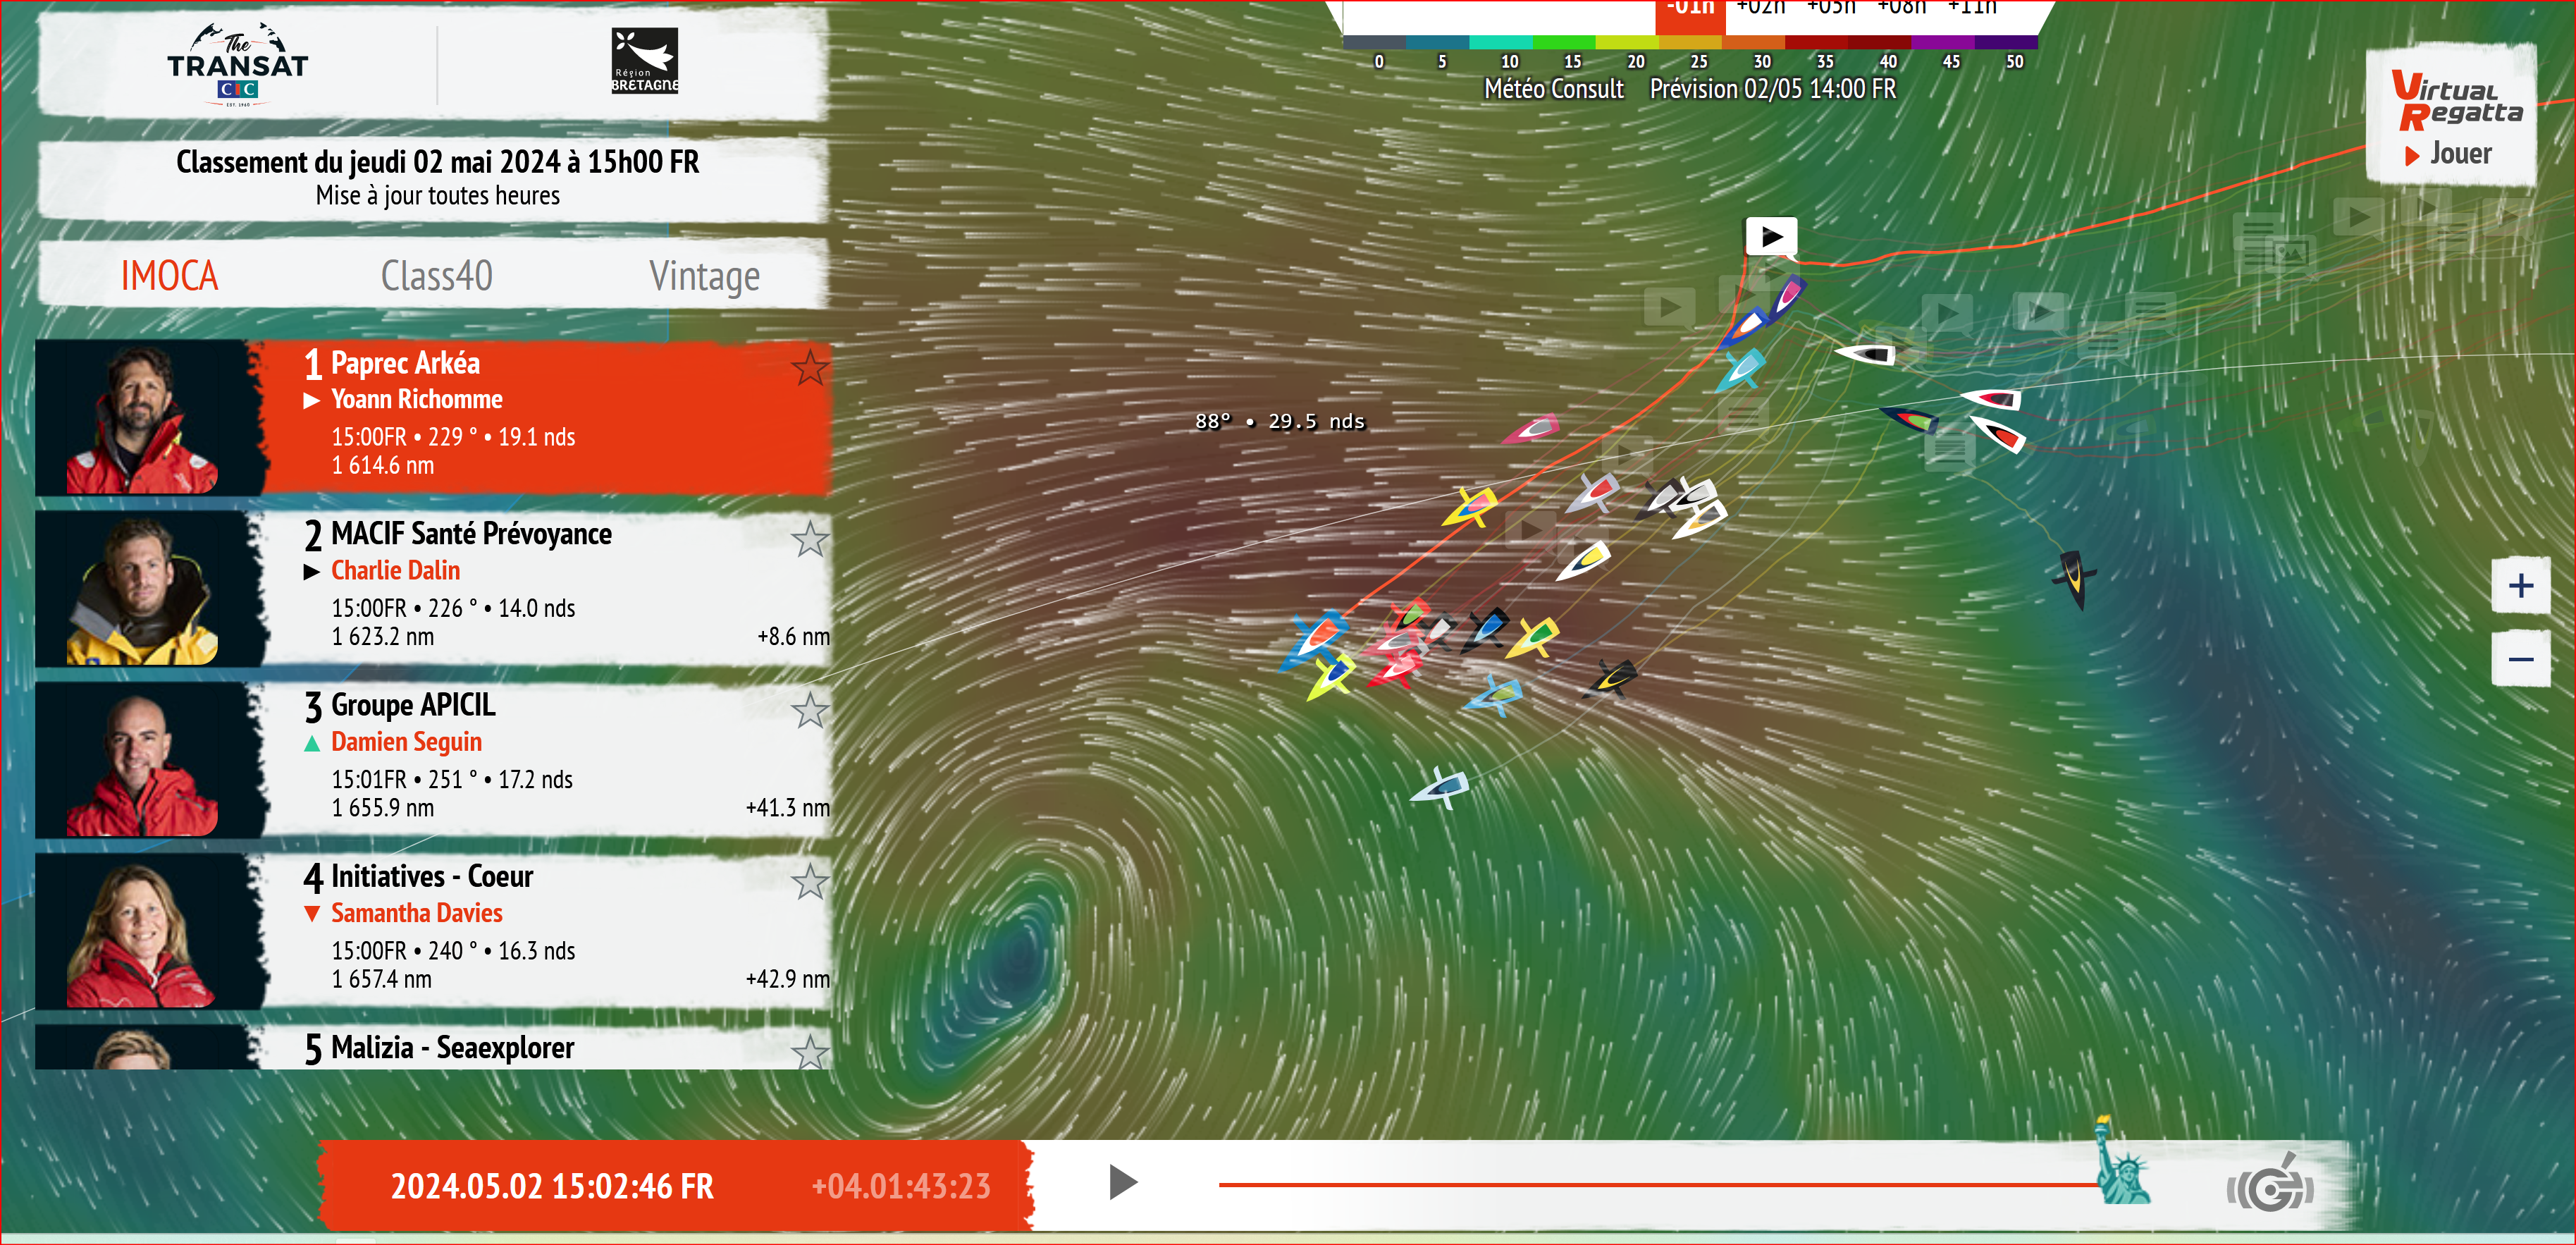Star the MACIF Santé Prévoyance entry
Image resolution: width=2576 pixels, height=1245 pixels.
tap(810, 539)
